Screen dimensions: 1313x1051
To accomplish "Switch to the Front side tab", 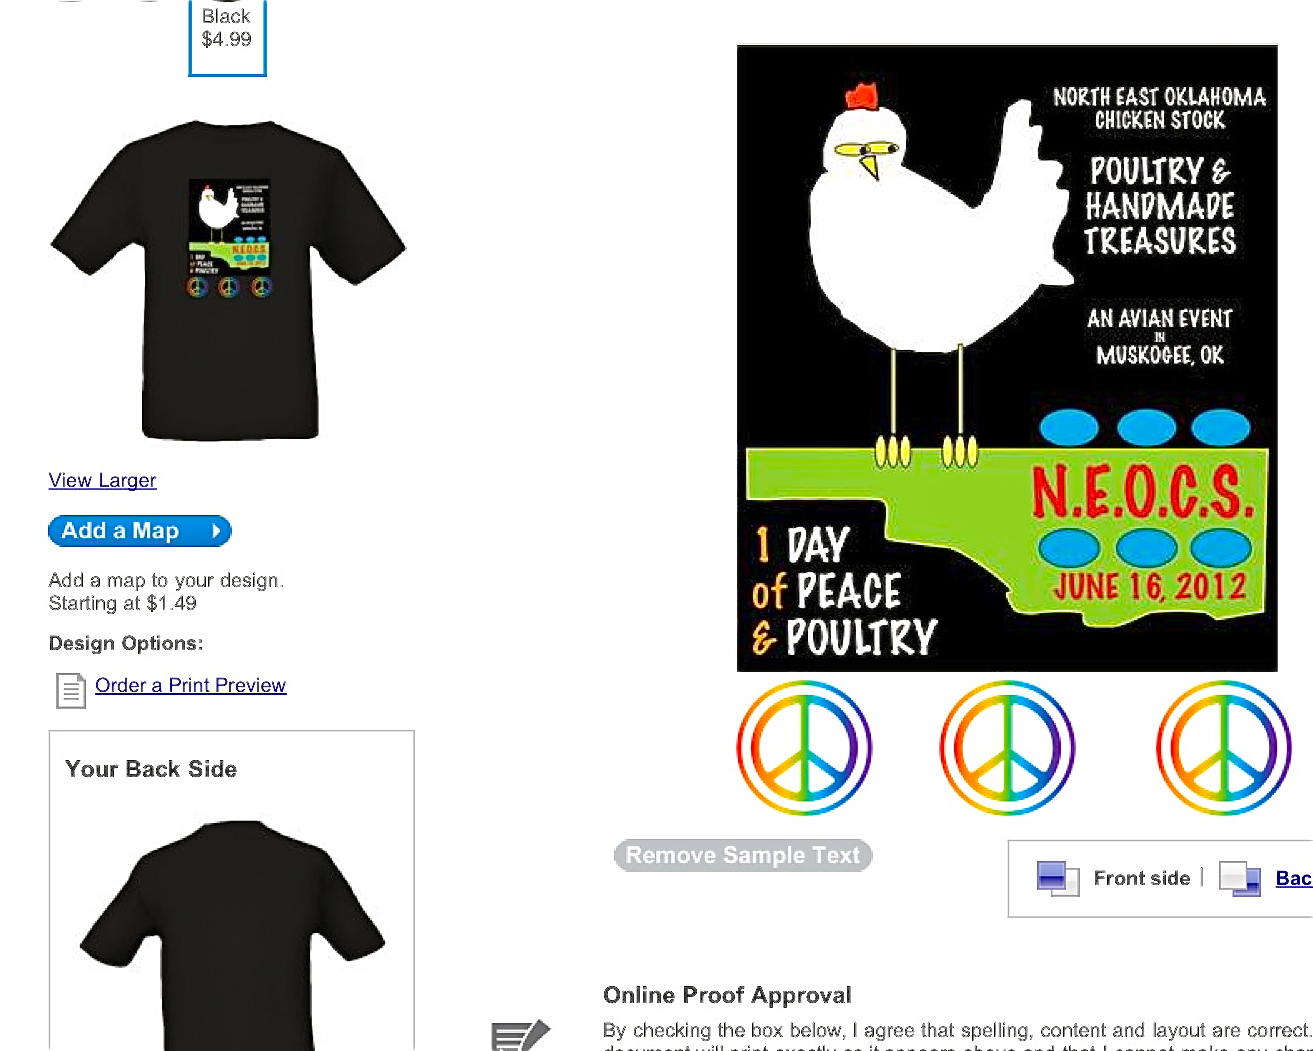I will coord(1141,878).
